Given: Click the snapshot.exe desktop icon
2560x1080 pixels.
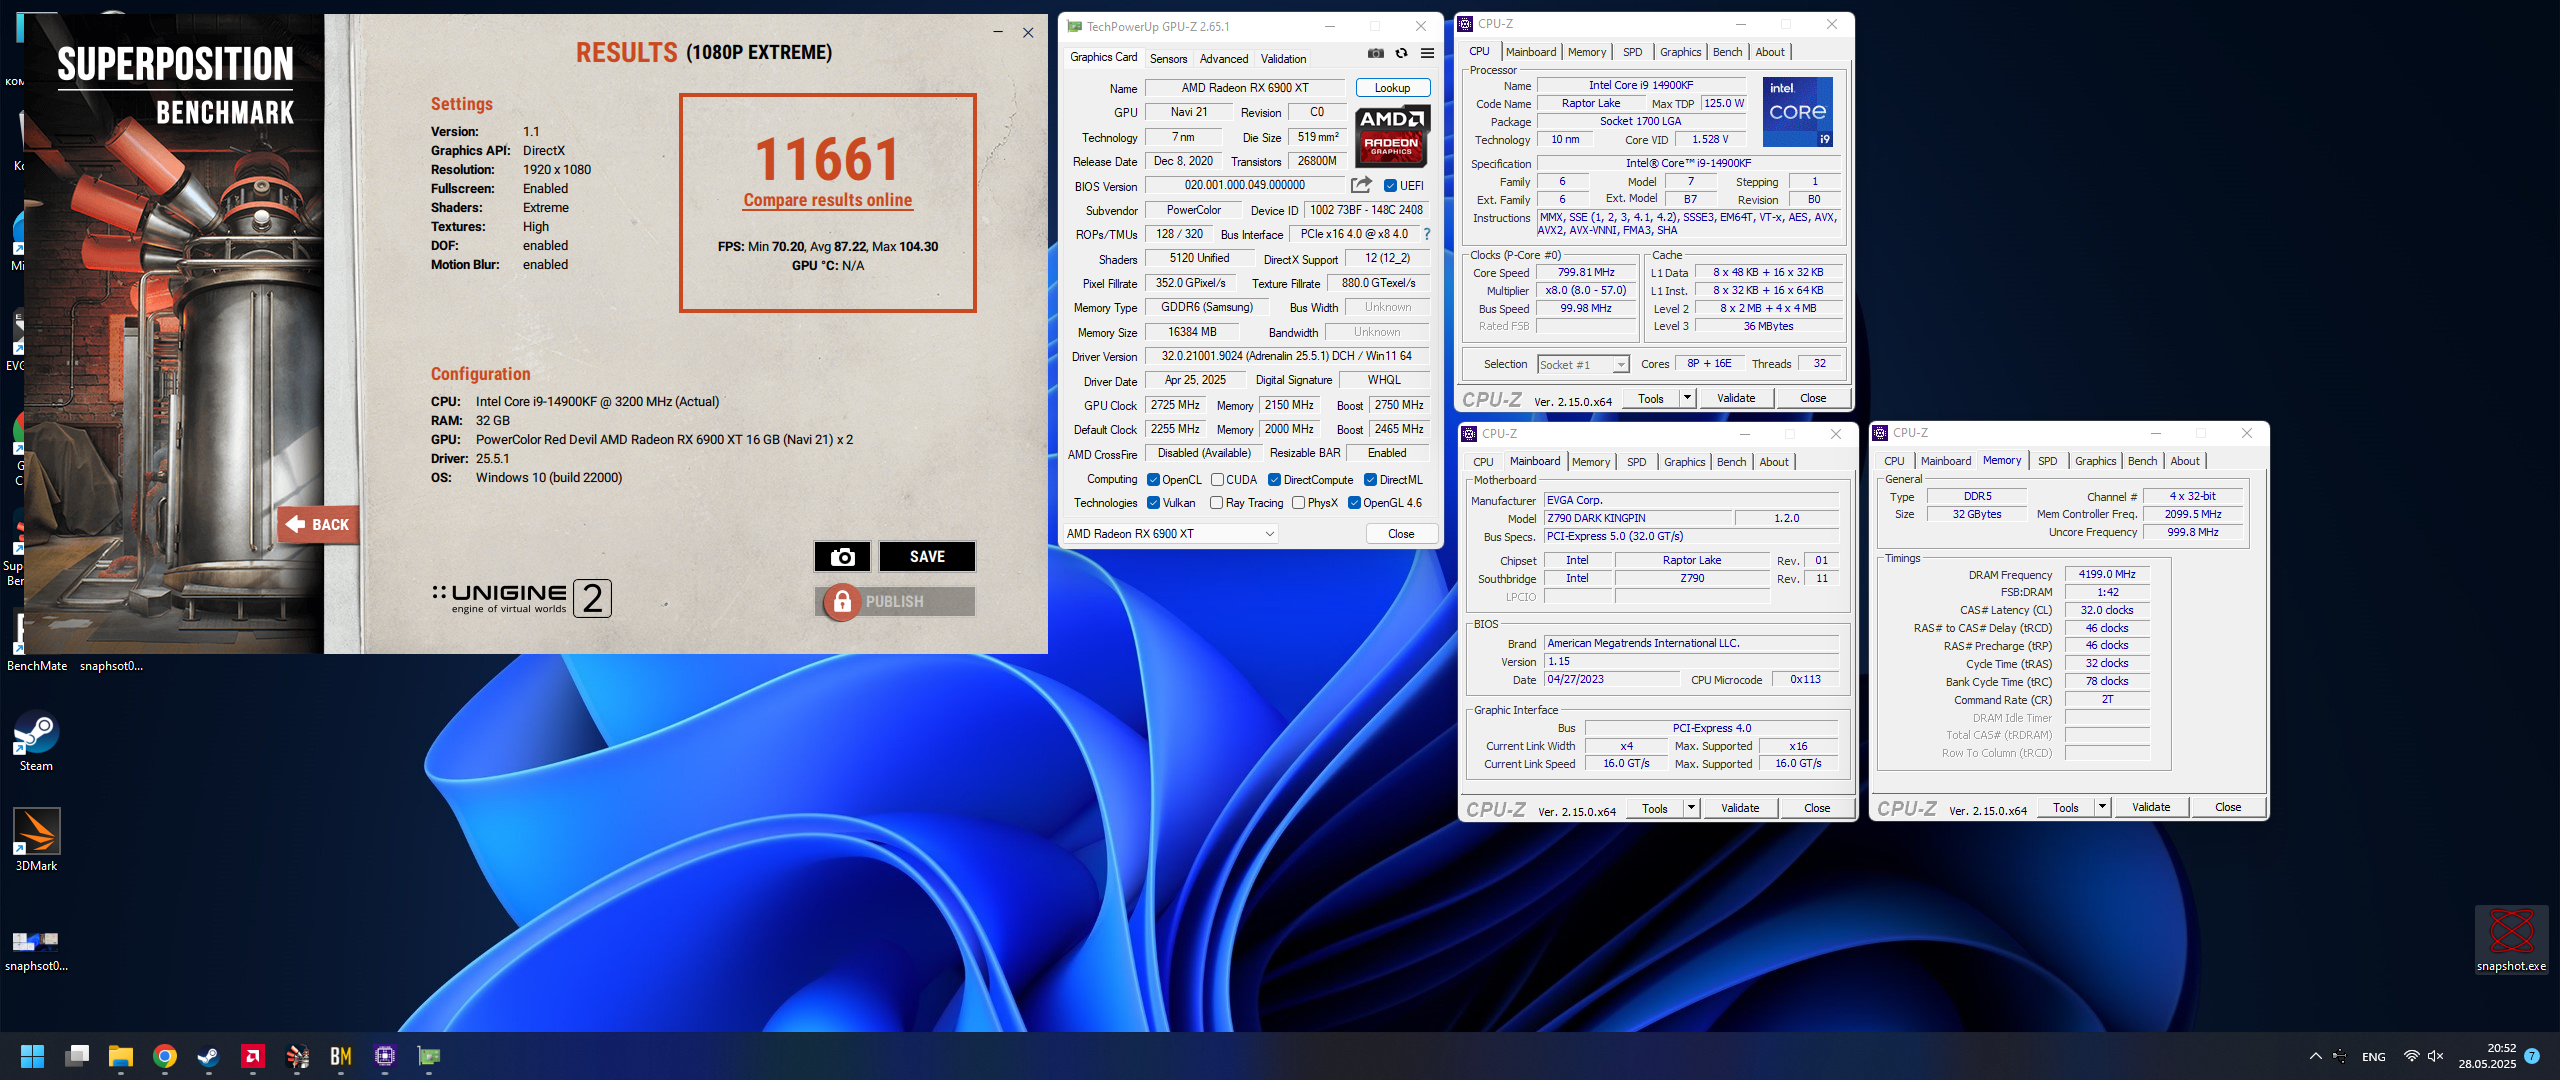Looking at the screenshot, I should pos(2511,939).
